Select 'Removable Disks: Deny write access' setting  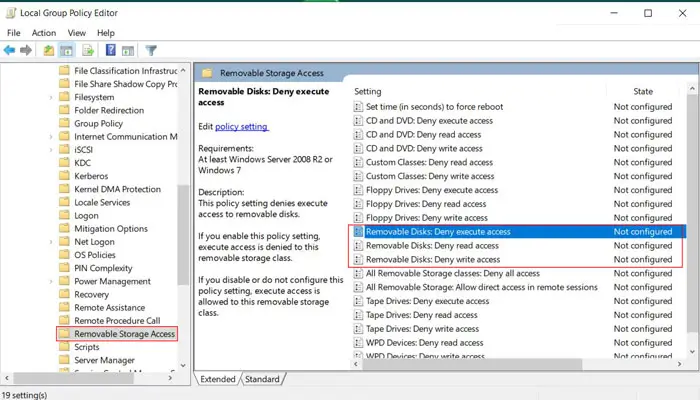(432, 259)
